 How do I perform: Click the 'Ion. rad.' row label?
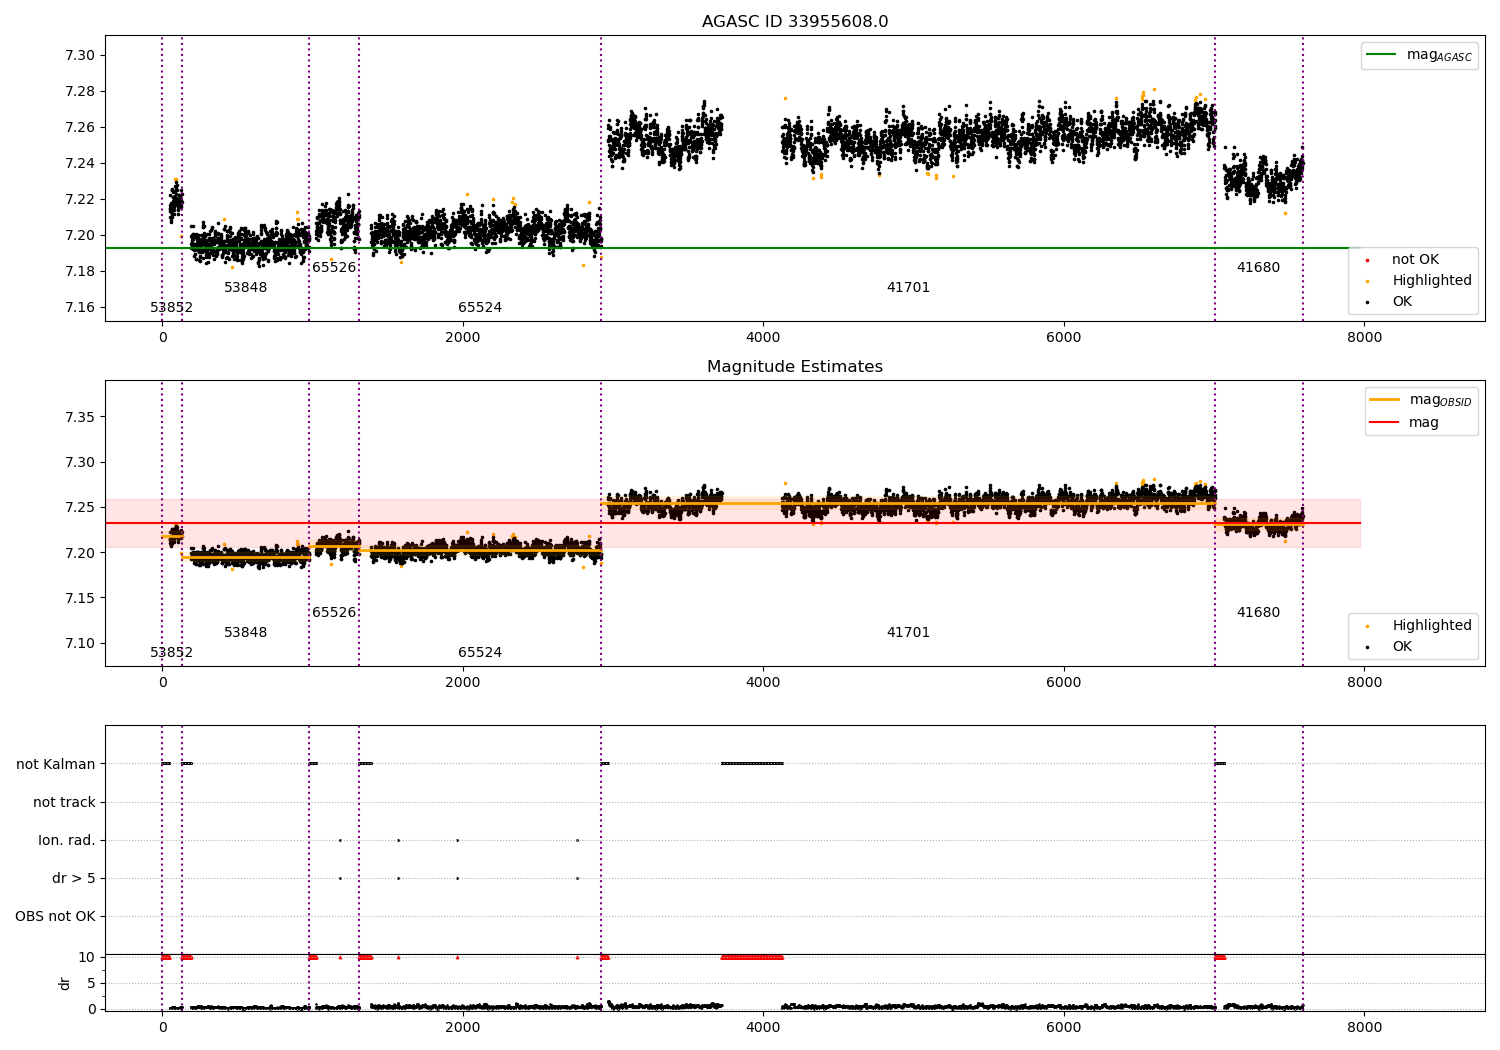(x=67, y=840)
